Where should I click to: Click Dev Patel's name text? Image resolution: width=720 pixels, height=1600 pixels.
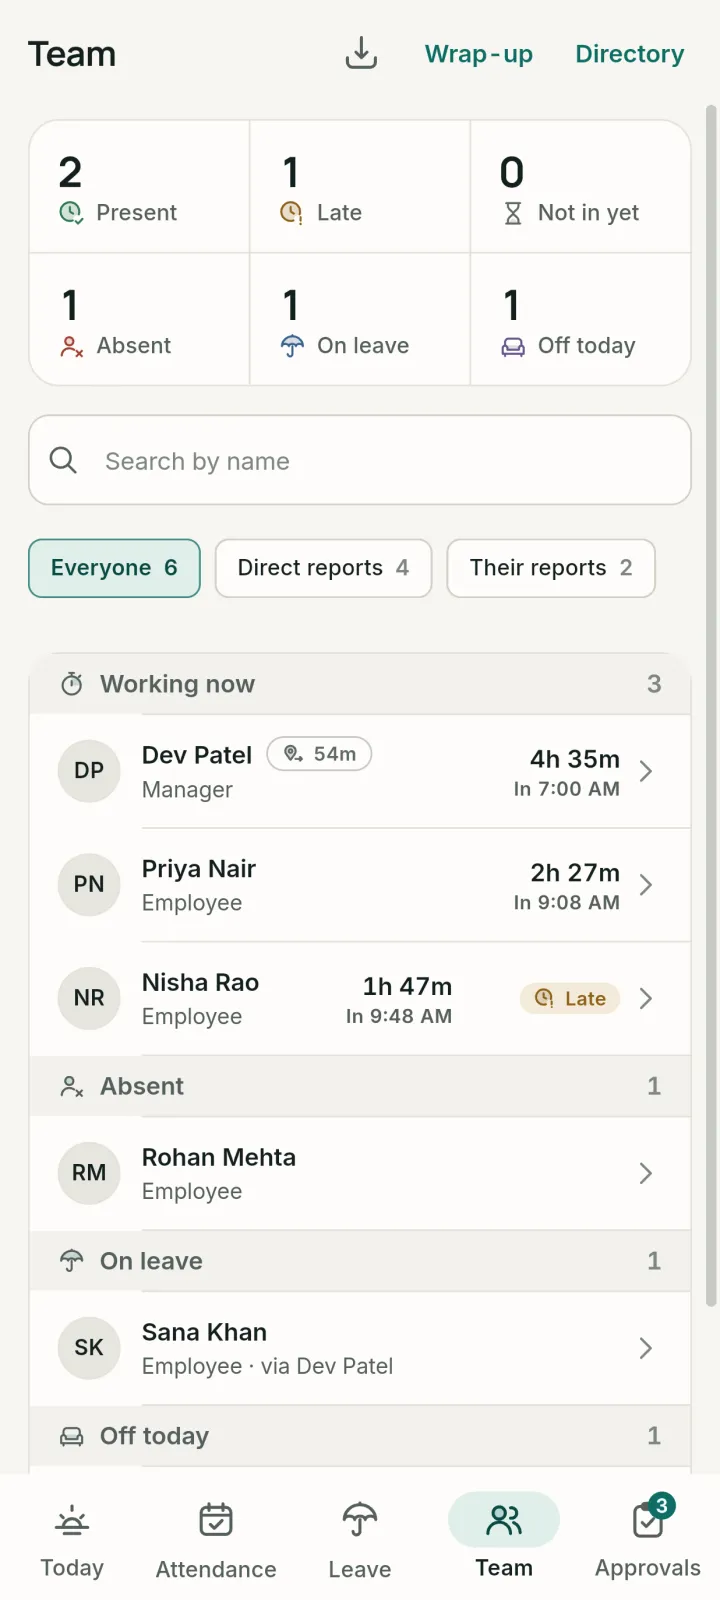click(197, 755)
